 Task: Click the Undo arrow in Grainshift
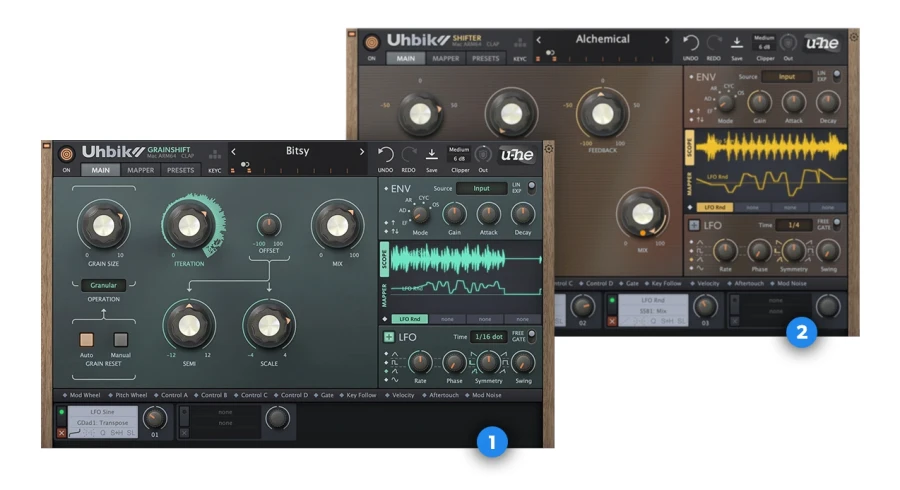click(x=386, y=154)
